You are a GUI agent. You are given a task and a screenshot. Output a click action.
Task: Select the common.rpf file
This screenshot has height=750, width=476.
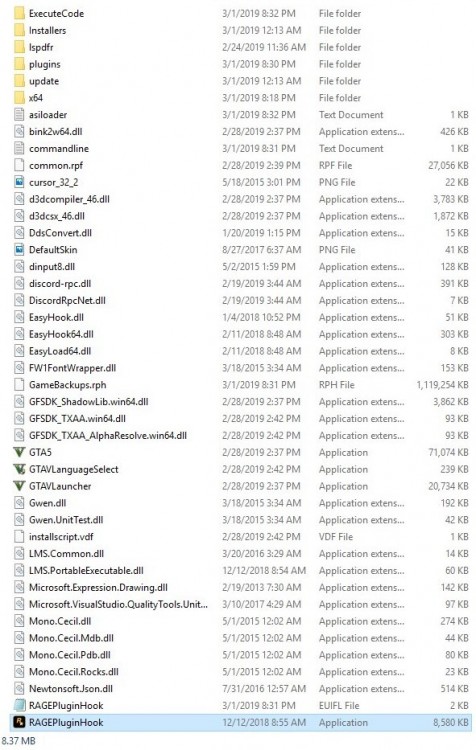click(240, 165)
